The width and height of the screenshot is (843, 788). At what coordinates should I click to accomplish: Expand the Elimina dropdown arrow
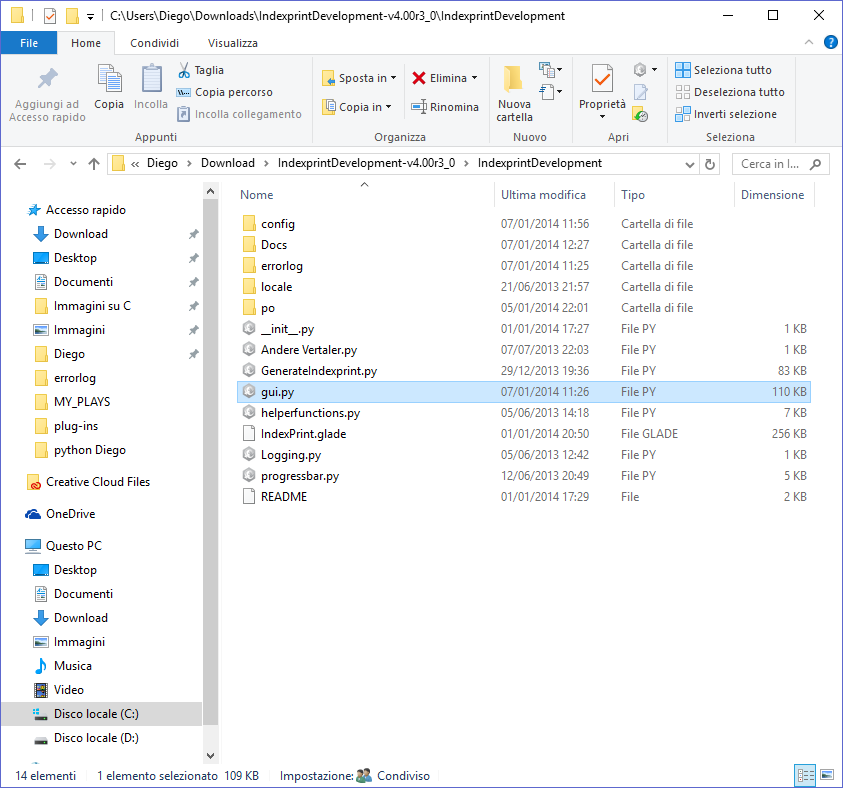475,78
